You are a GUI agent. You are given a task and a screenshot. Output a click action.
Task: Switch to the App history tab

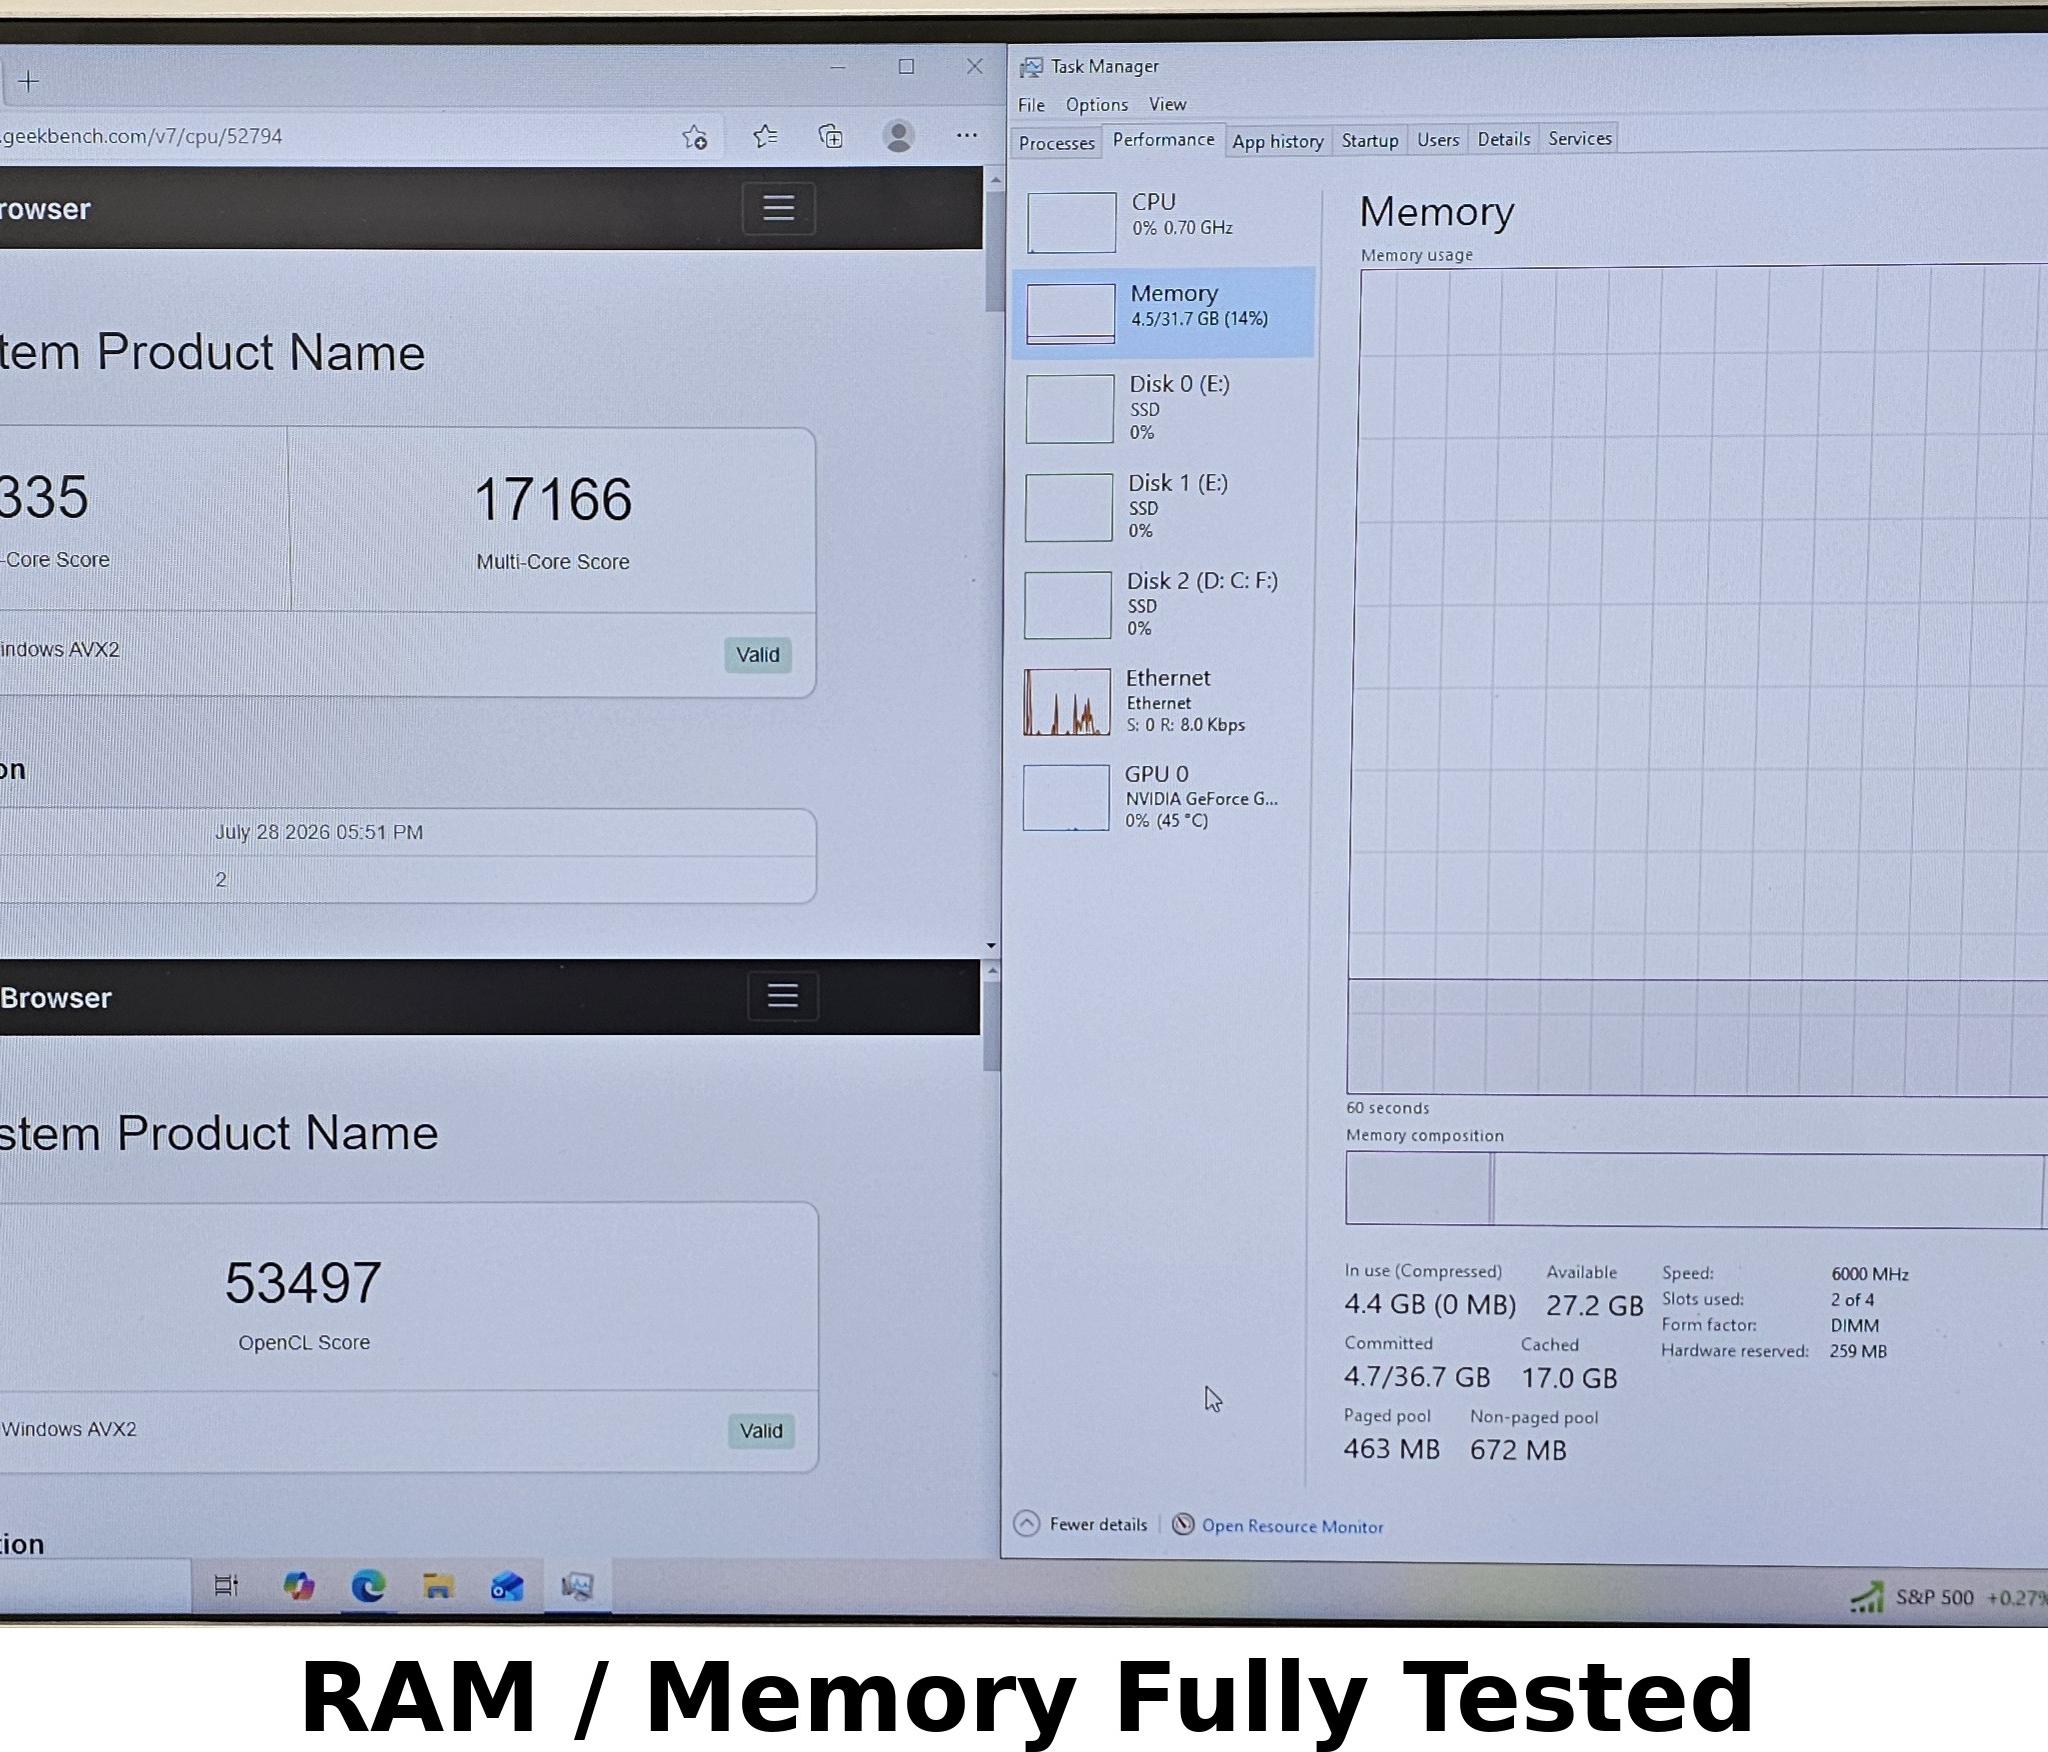[1277, 141]
